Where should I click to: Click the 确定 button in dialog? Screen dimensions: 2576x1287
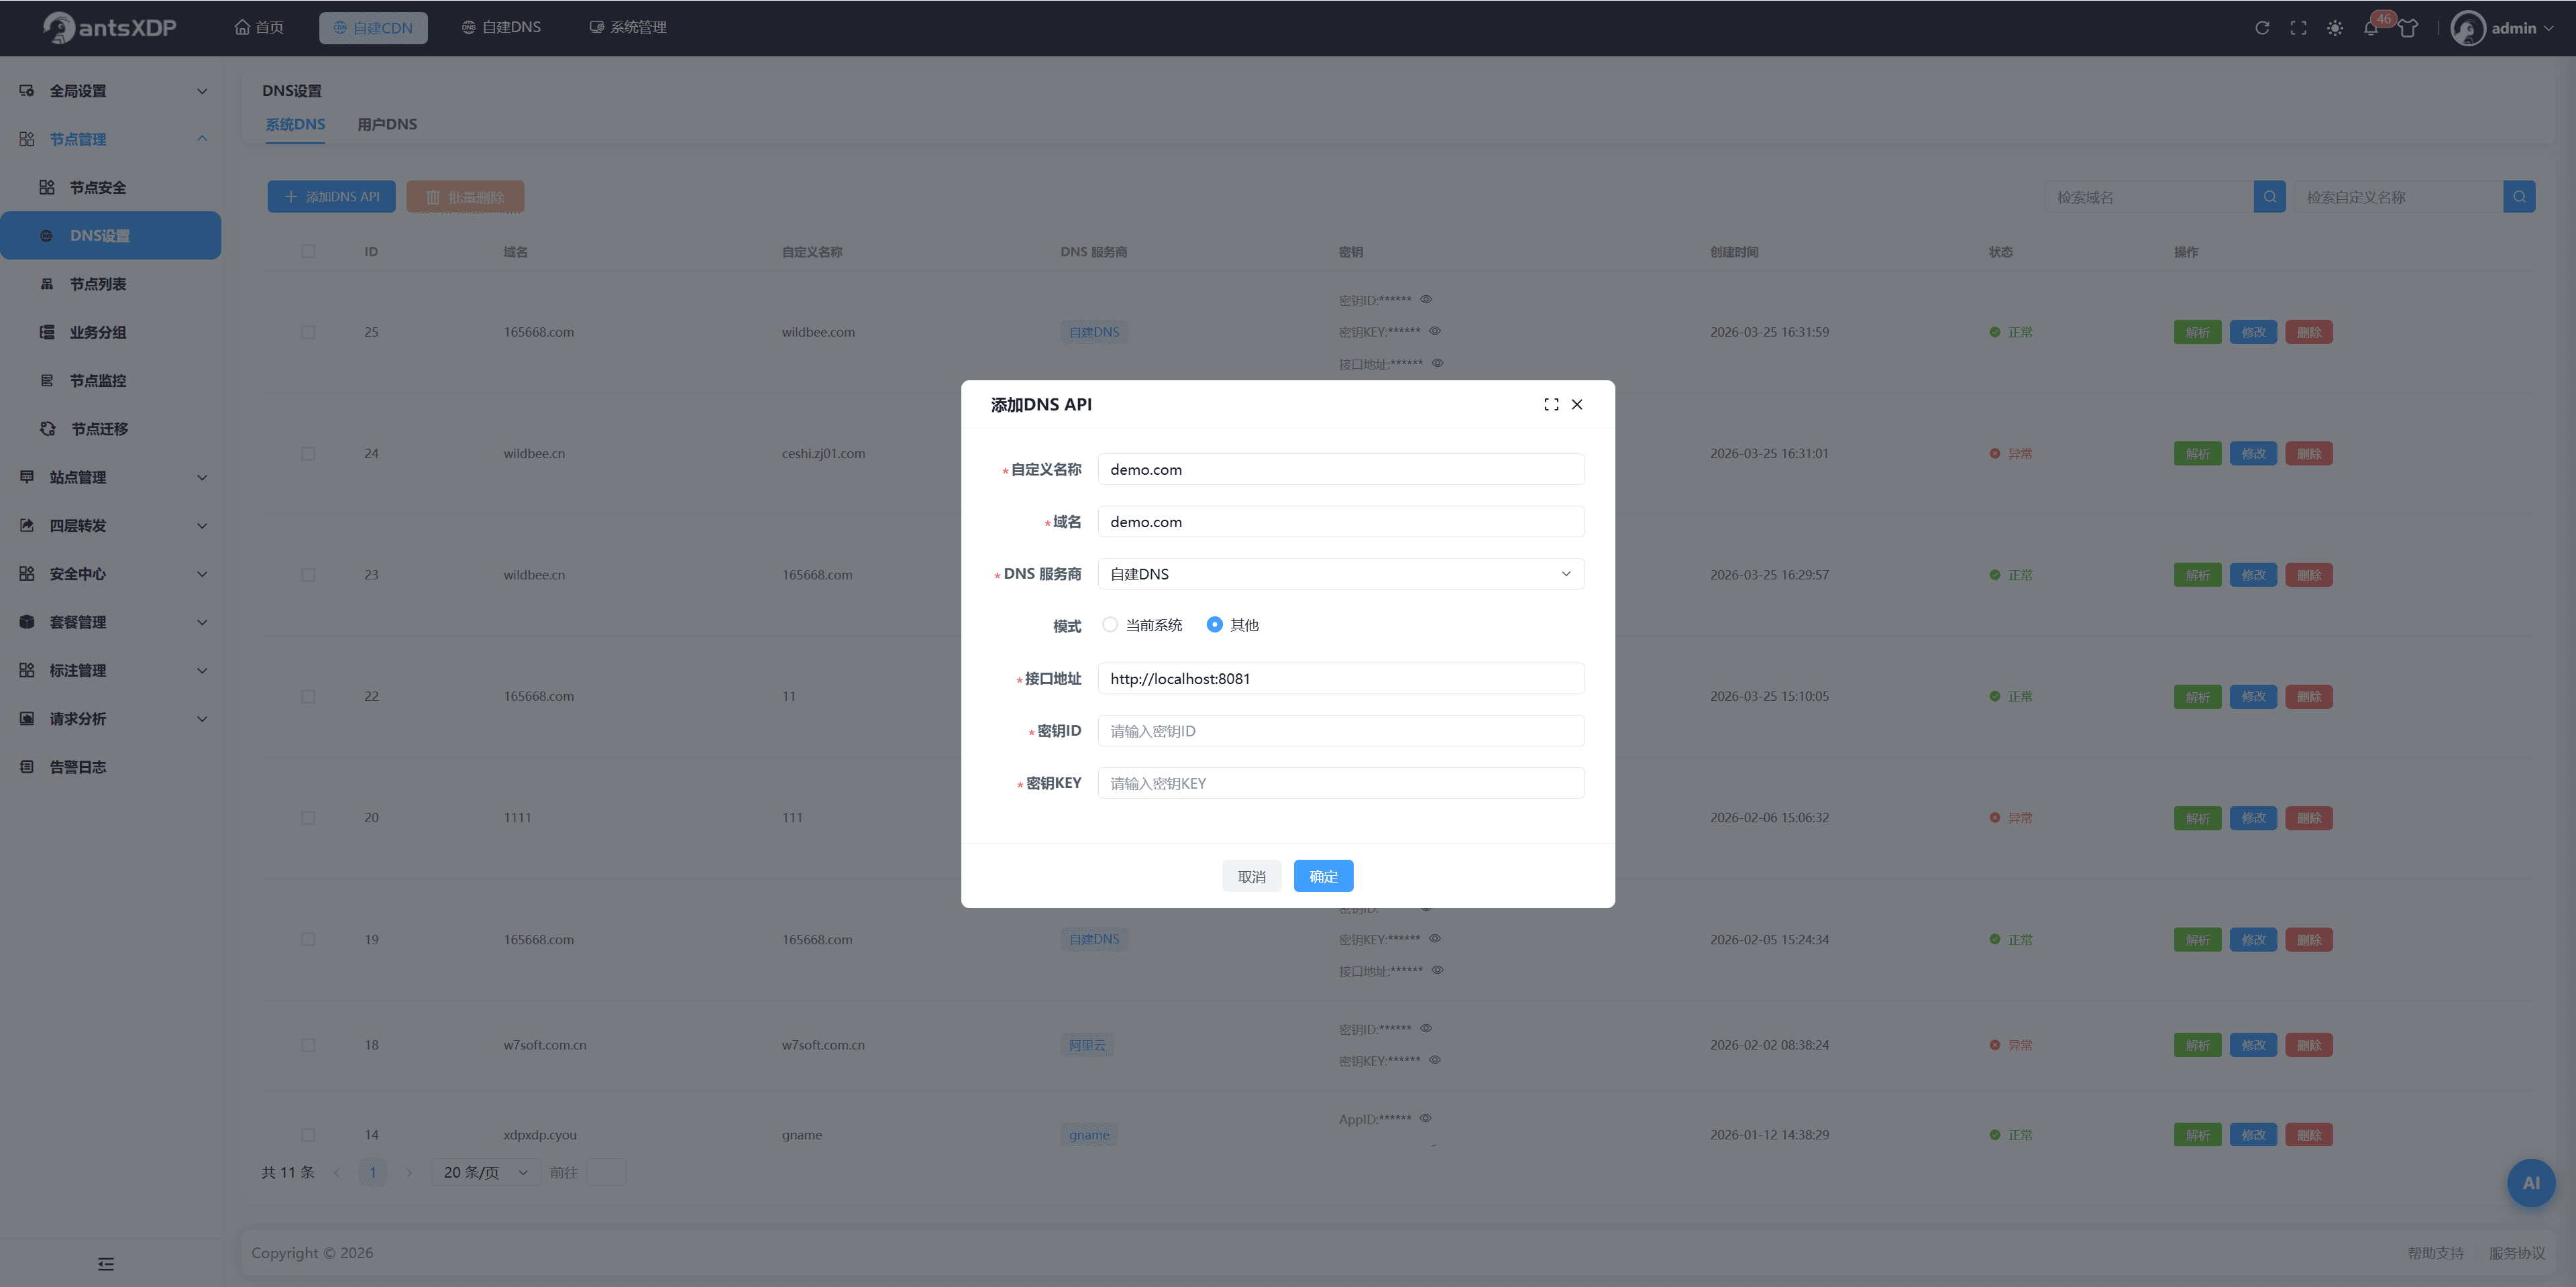(x=1323, y=876)
